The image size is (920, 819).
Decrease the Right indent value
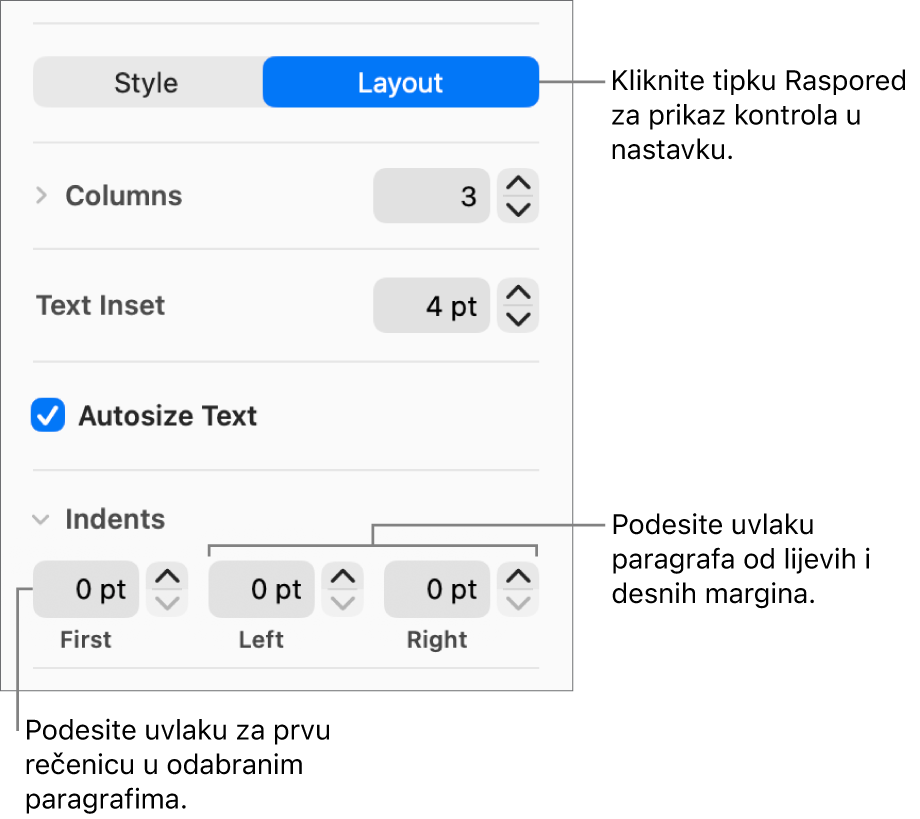[x=518, y=602]
